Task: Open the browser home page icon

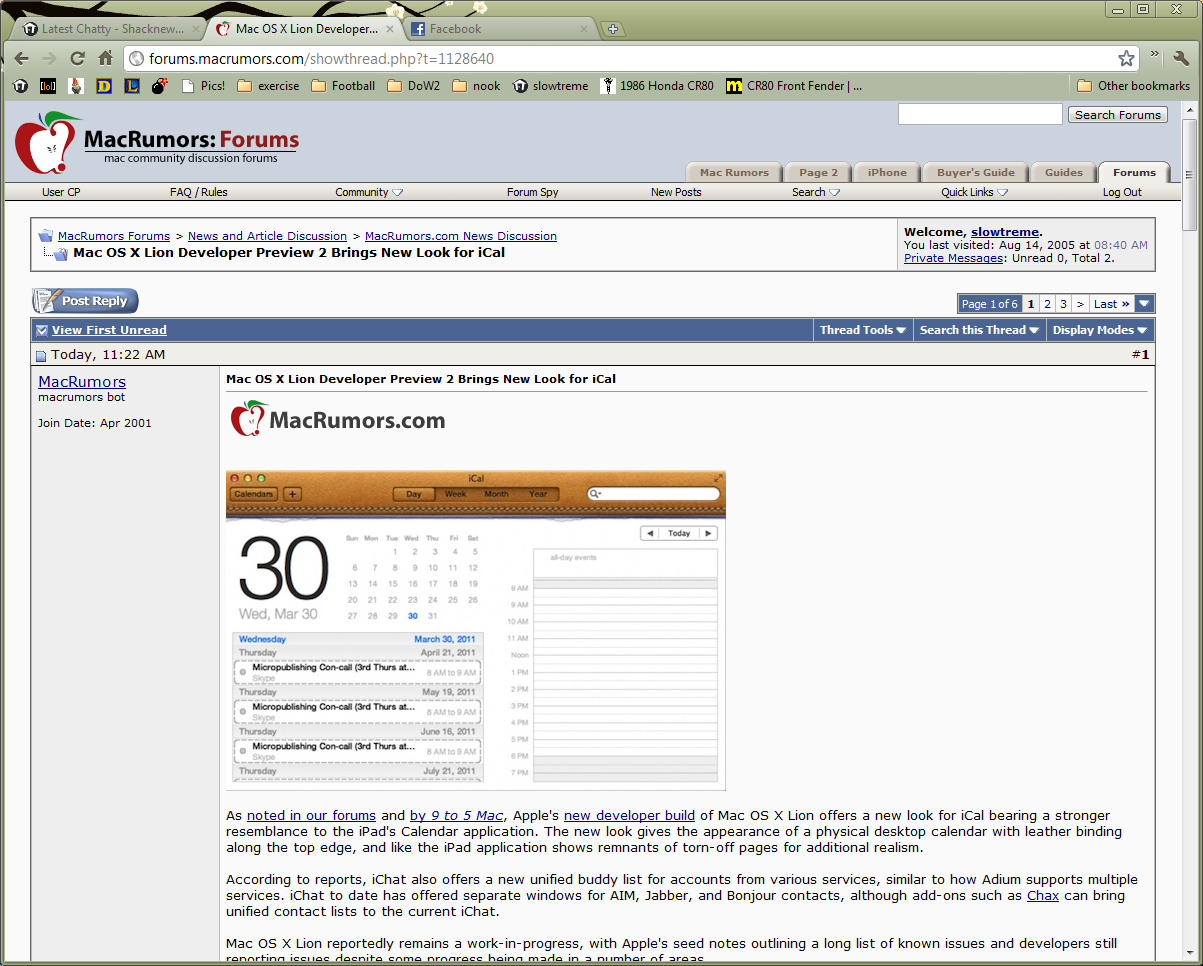Action: (105, 58)
